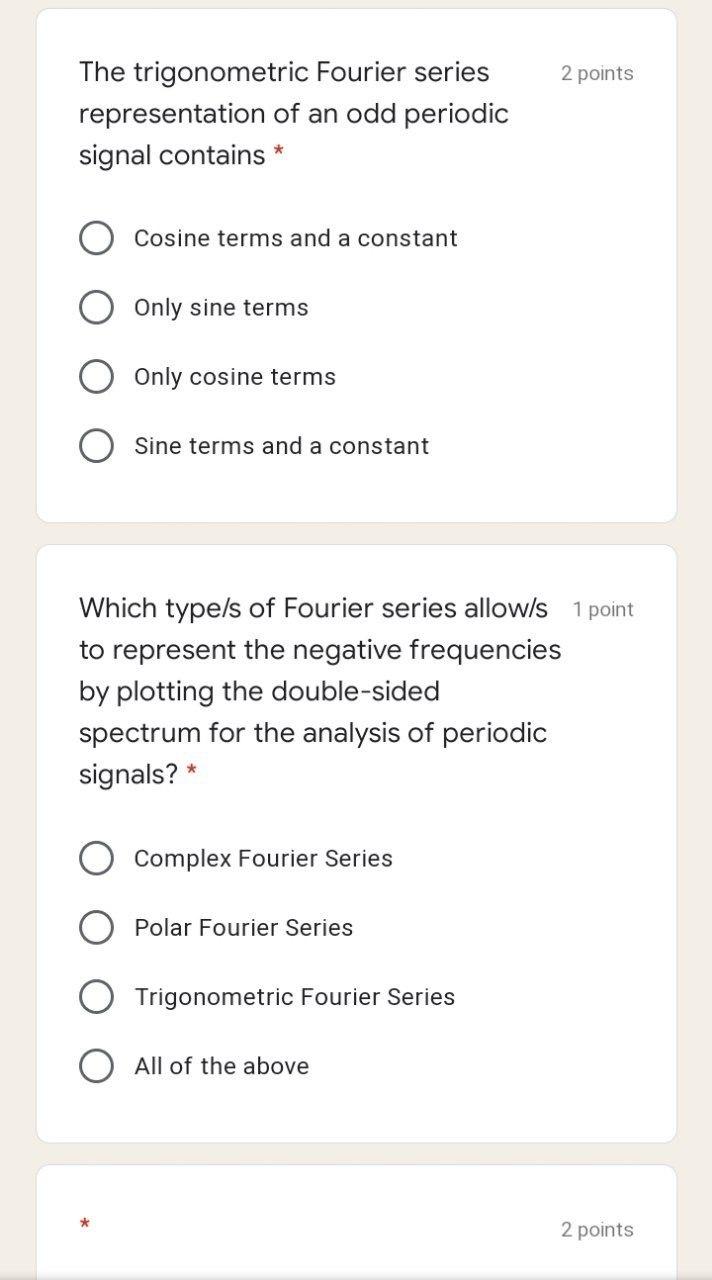Pick the "Only cosine terms" radio circle
This screenshot has width=712, height=1280.
[96, 377]
